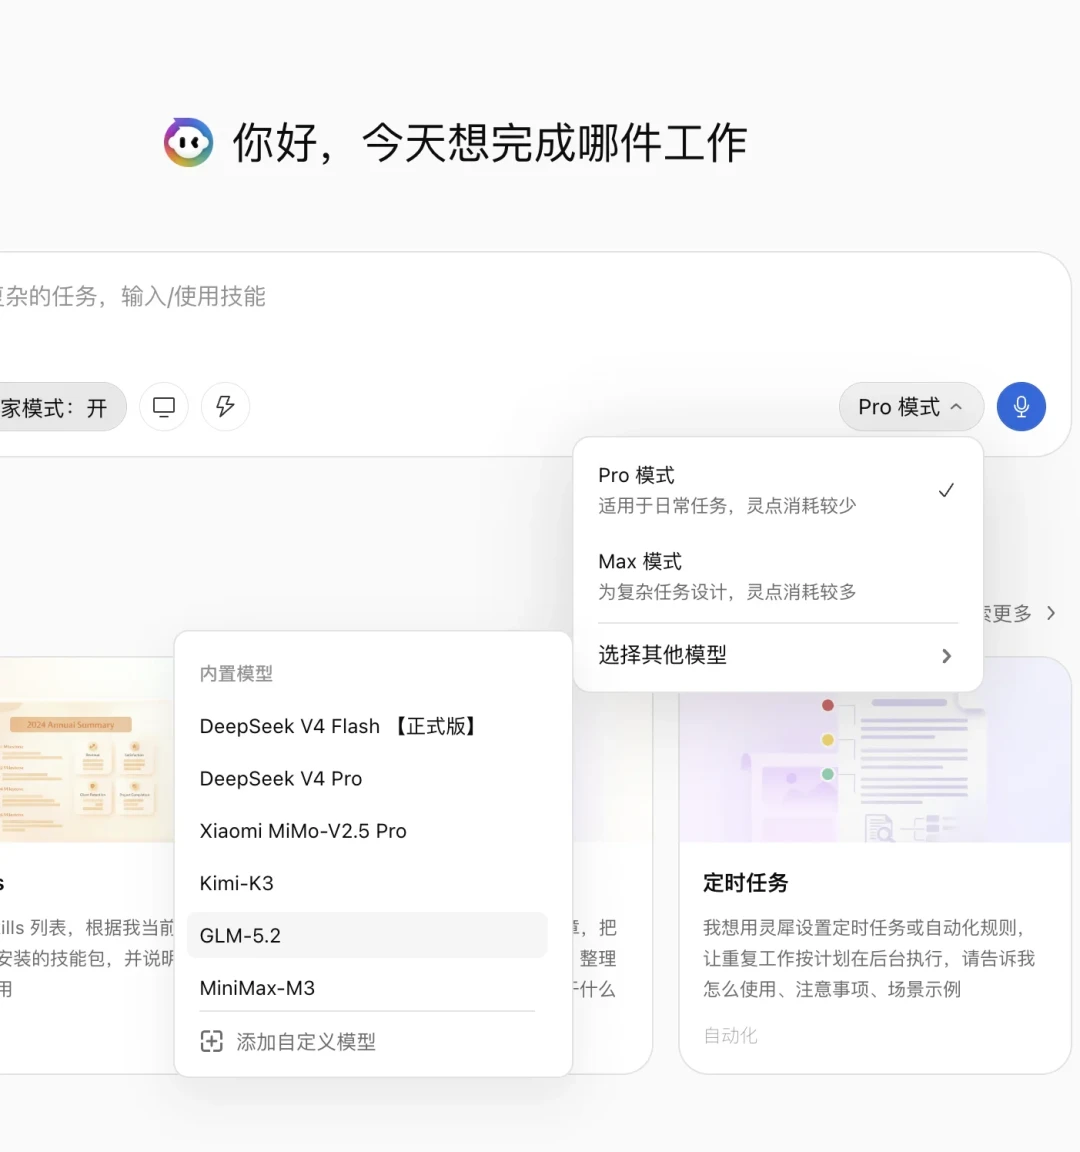Click the plus icon for adding custom model
The image size is (1080, 1152).
pos(212,1041)
